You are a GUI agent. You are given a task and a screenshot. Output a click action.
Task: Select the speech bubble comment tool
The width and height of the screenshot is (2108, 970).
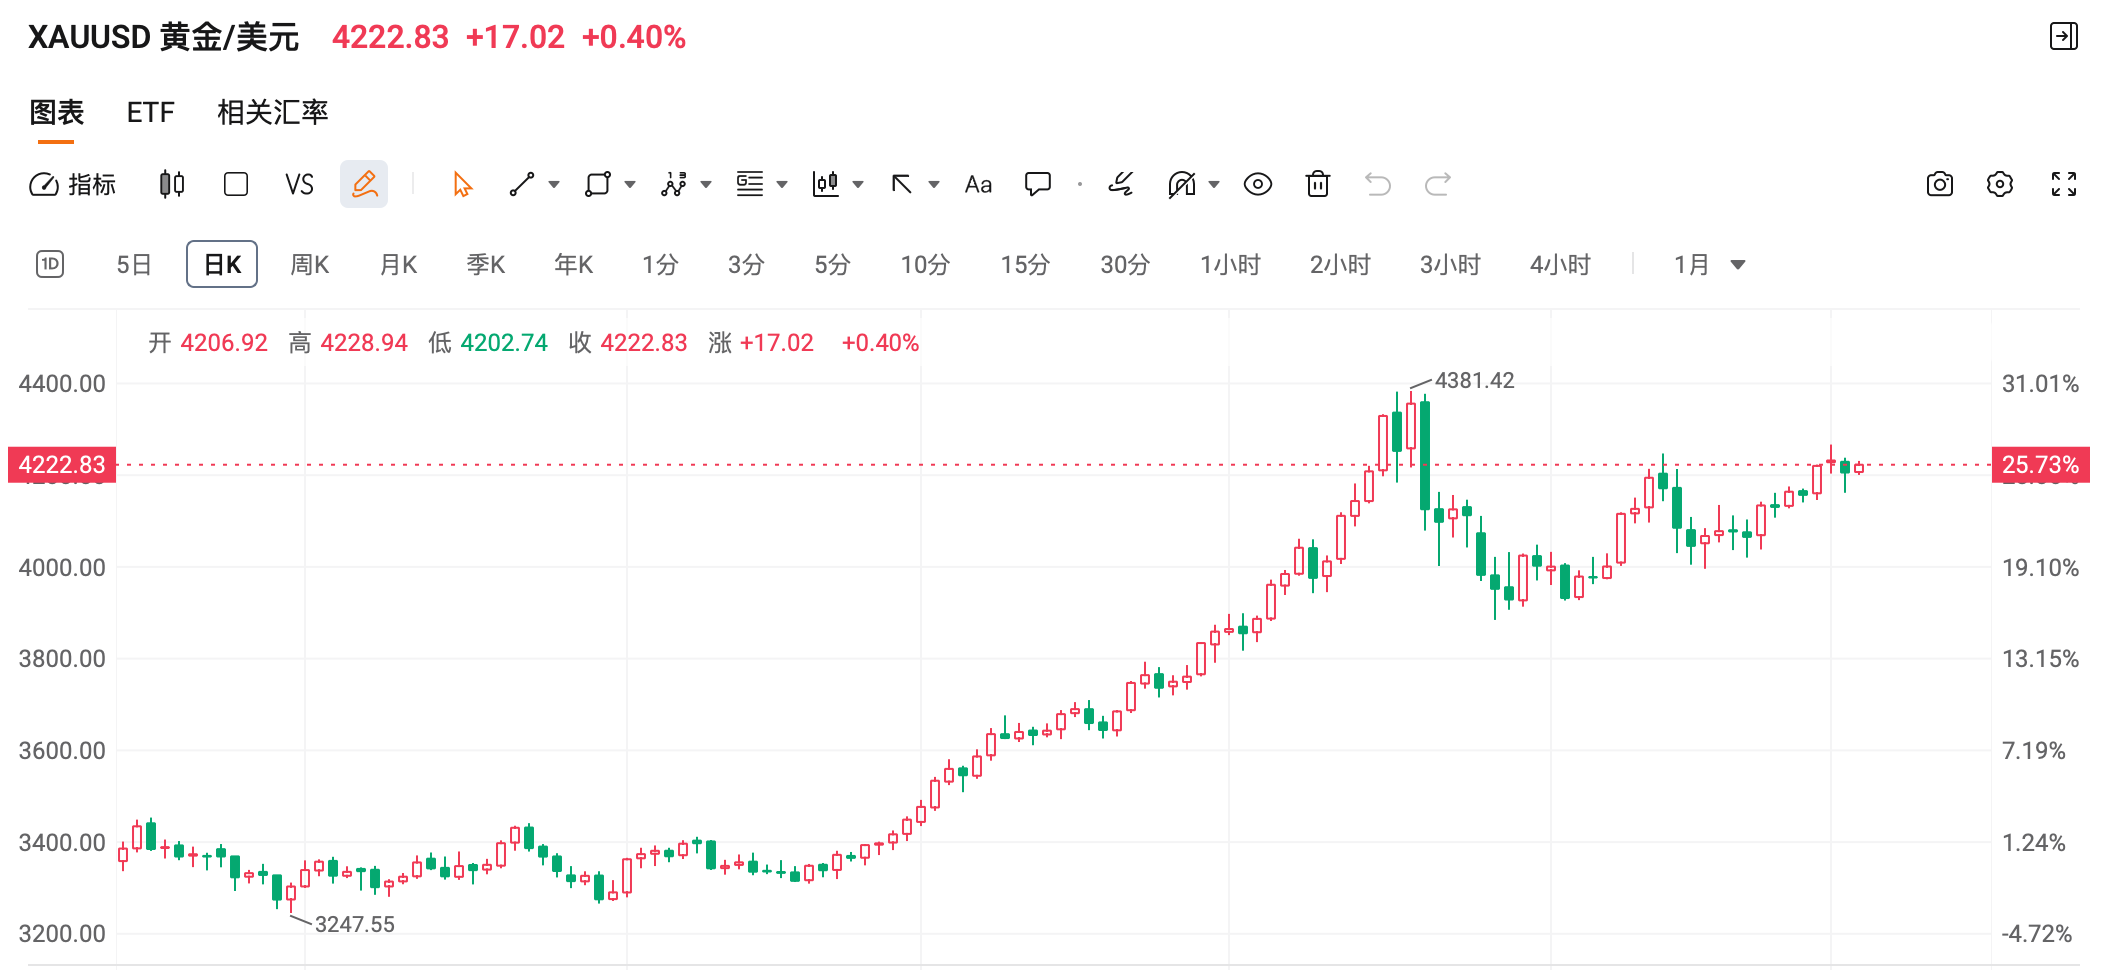click(1038, 184)
